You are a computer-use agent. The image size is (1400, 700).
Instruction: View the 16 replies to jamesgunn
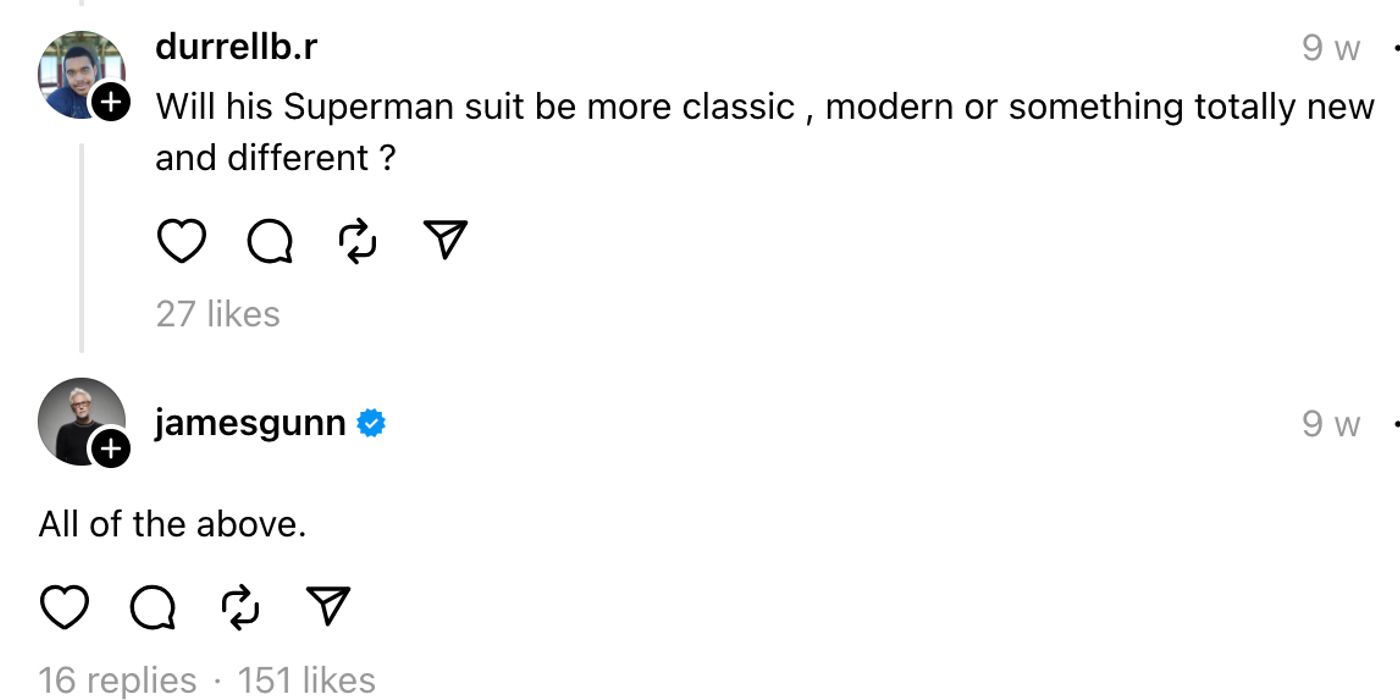117,681
